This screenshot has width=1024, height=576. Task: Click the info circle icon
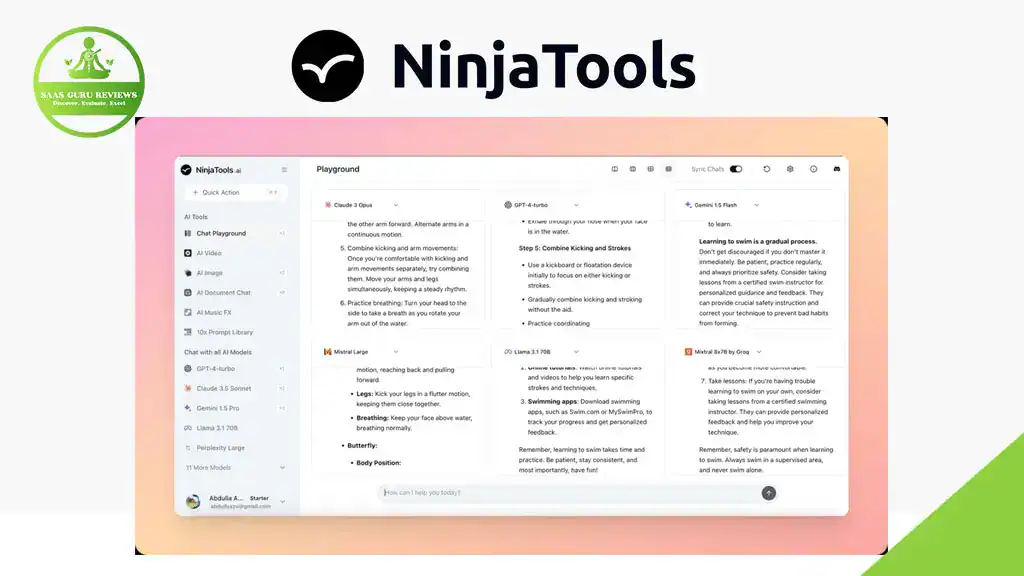coord(814,169)
